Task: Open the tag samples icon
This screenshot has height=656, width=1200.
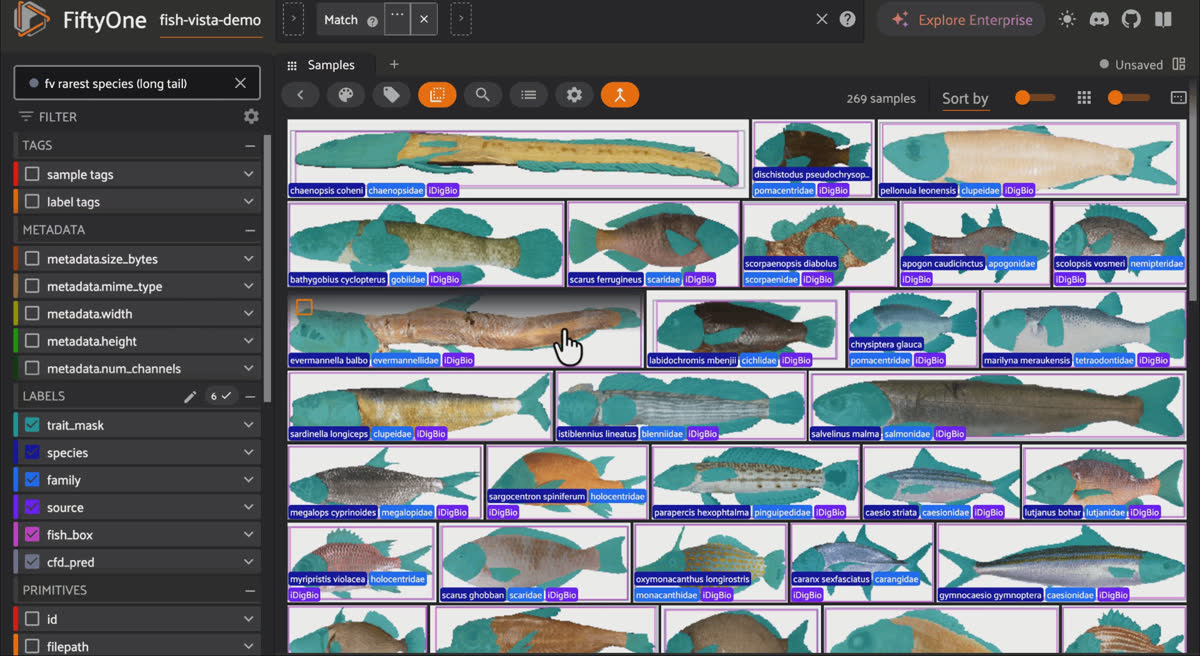Action: [x=391, y=95]
